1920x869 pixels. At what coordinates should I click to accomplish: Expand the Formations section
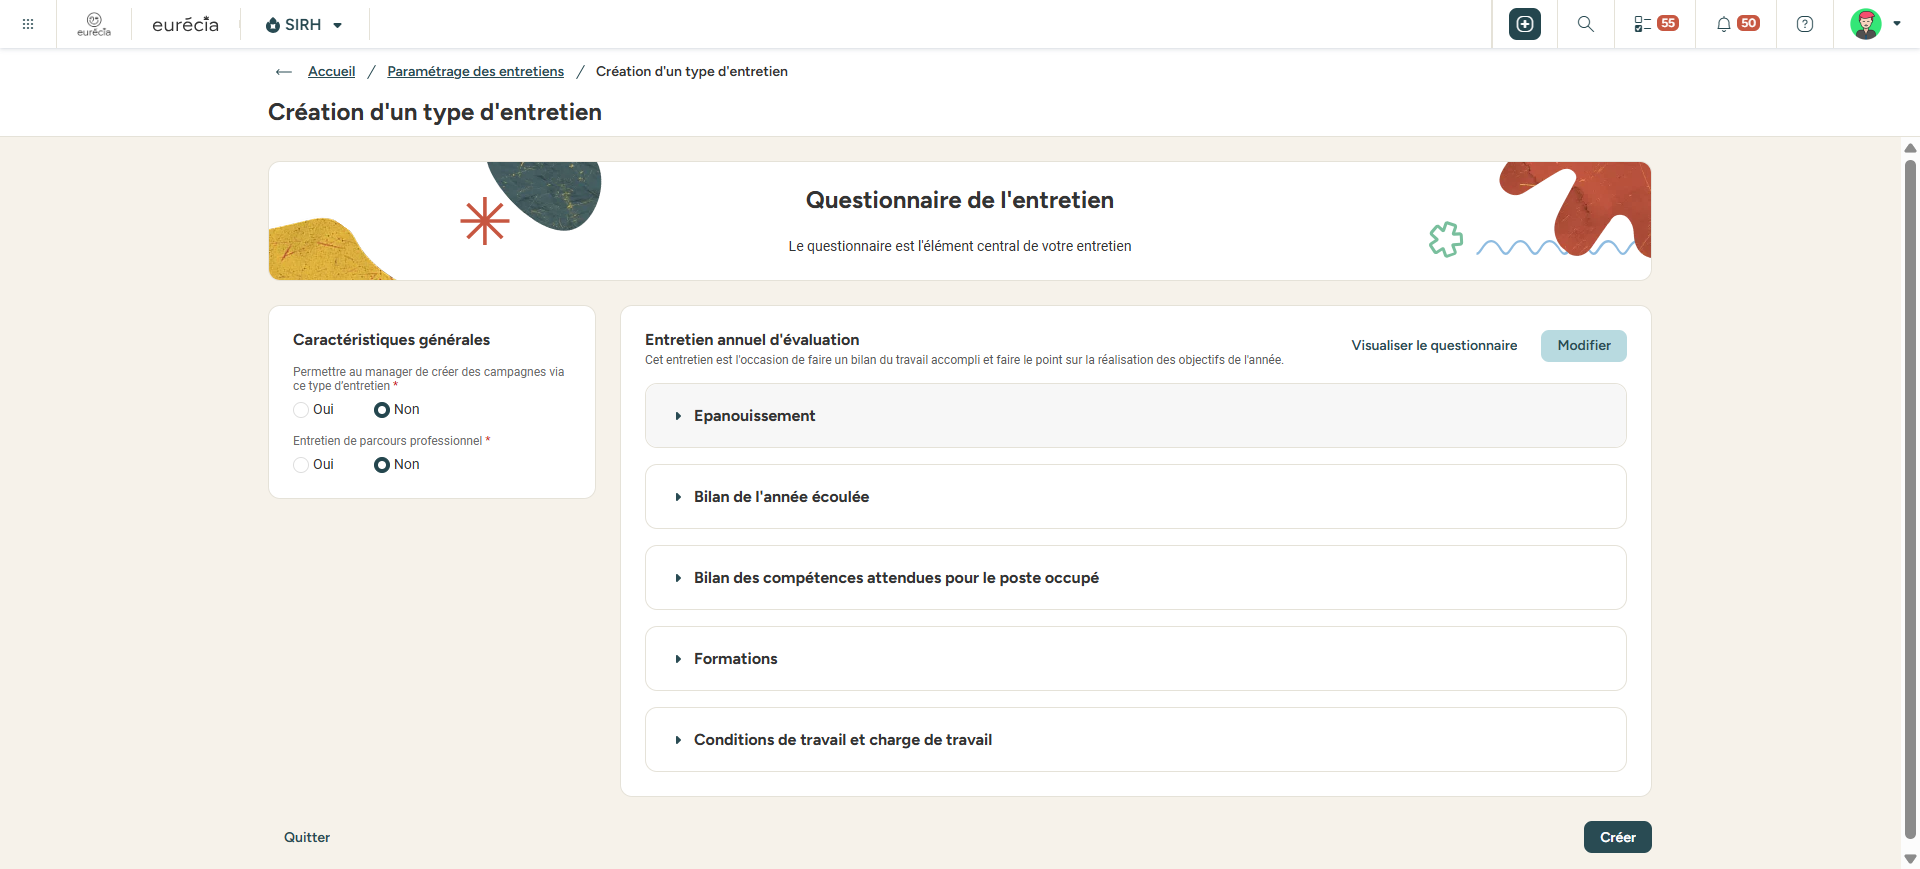click(1136, 659)
